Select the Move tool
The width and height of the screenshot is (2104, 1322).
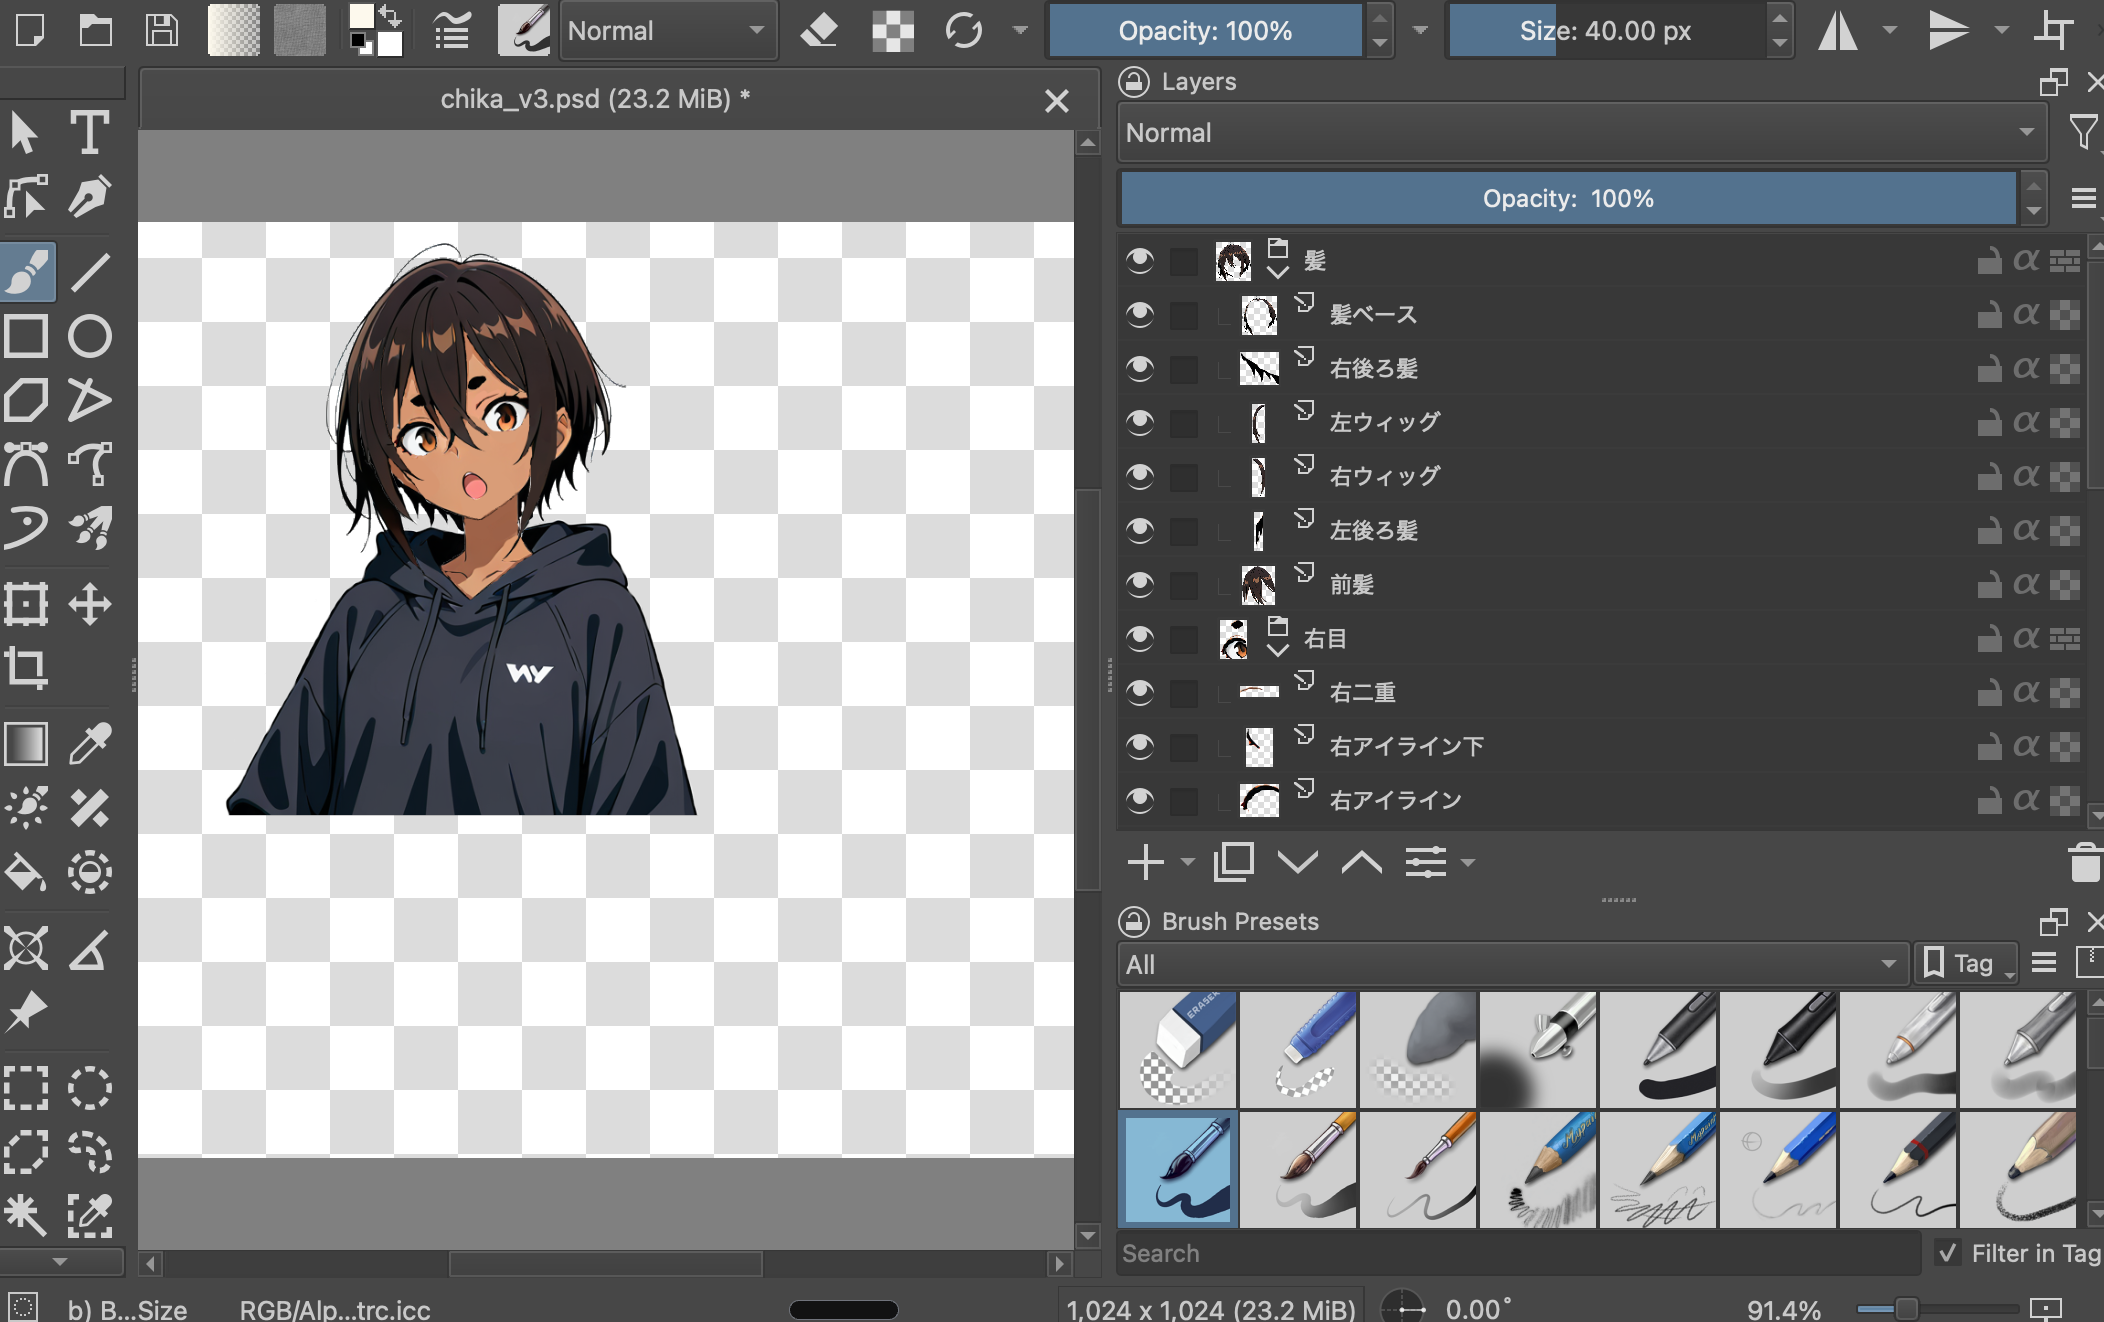(90, 602)
